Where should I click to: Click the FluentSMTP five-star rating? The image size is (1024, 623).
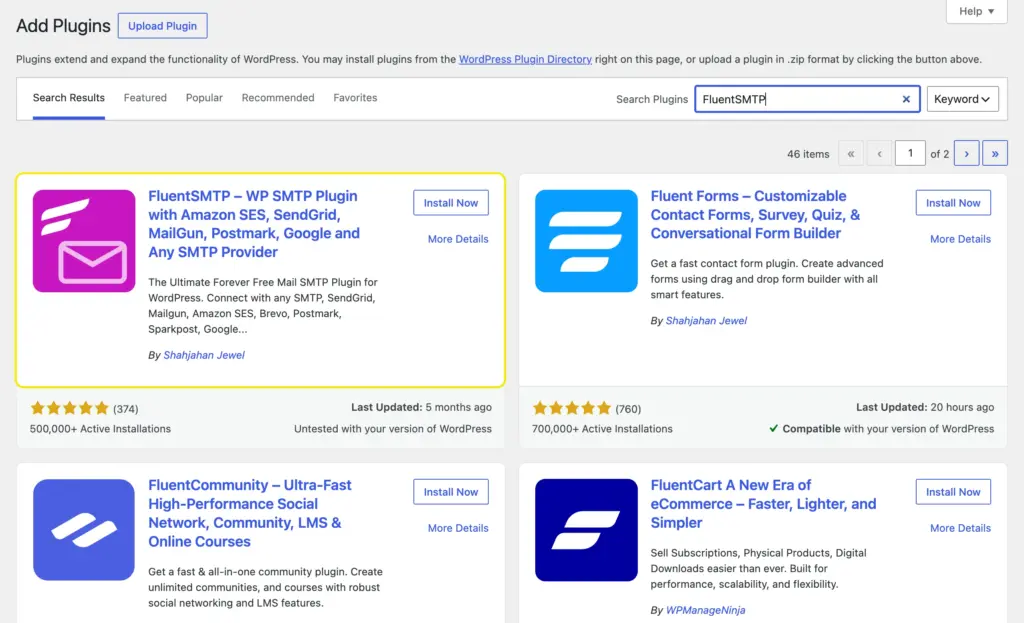69,409
